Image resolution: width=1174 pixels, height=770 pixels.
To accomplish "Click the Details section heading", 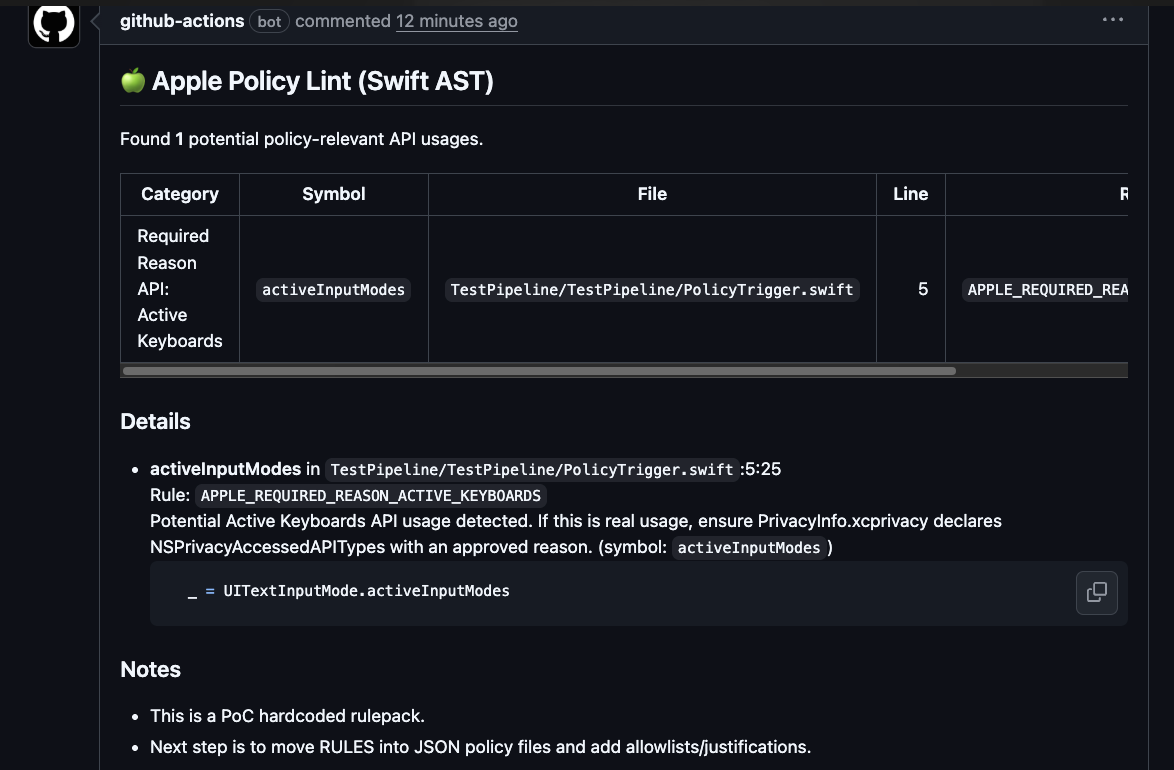I will click(155, 422).
